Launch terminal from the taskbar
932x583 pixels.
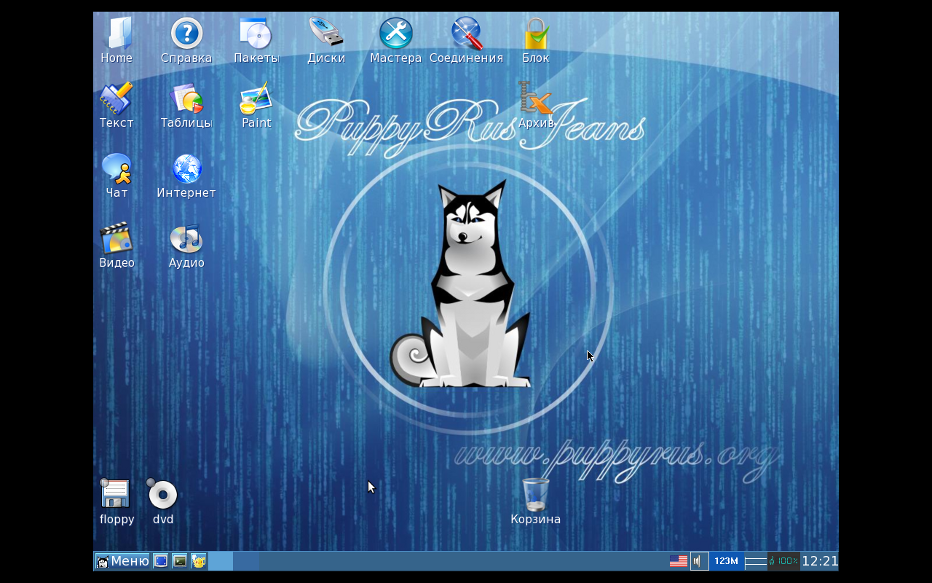180,561
